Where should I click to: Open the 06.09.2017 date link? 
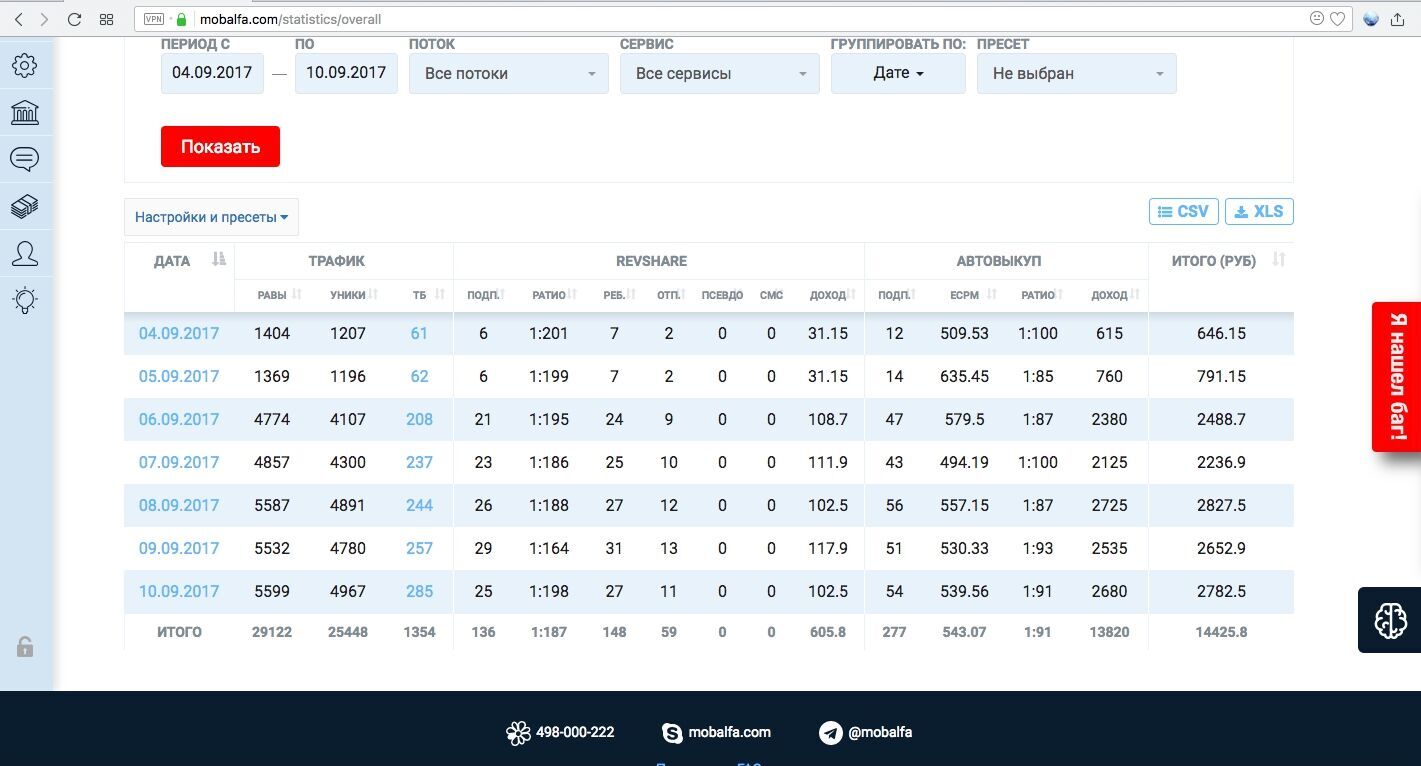pyautogui.click(x=178, y=420)
